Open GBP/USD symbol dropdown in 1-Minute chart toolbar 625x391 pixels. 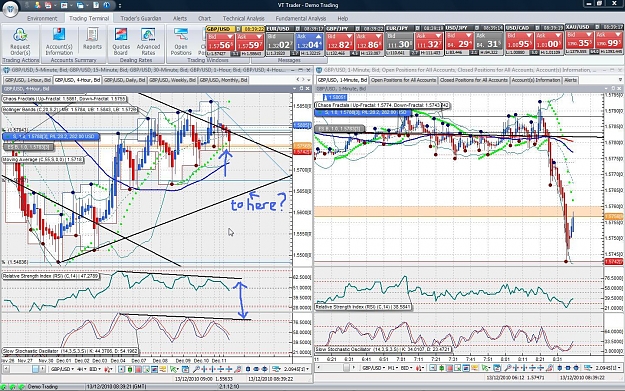[373, 368]
